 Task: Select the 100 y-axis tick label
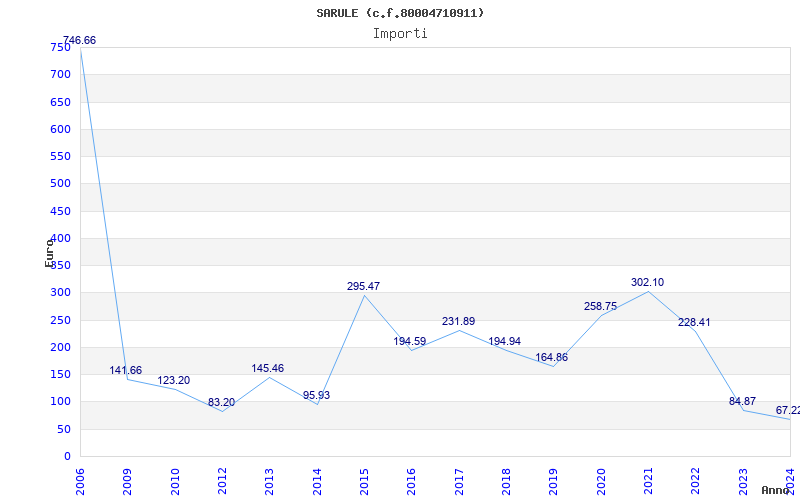(60, 402)
